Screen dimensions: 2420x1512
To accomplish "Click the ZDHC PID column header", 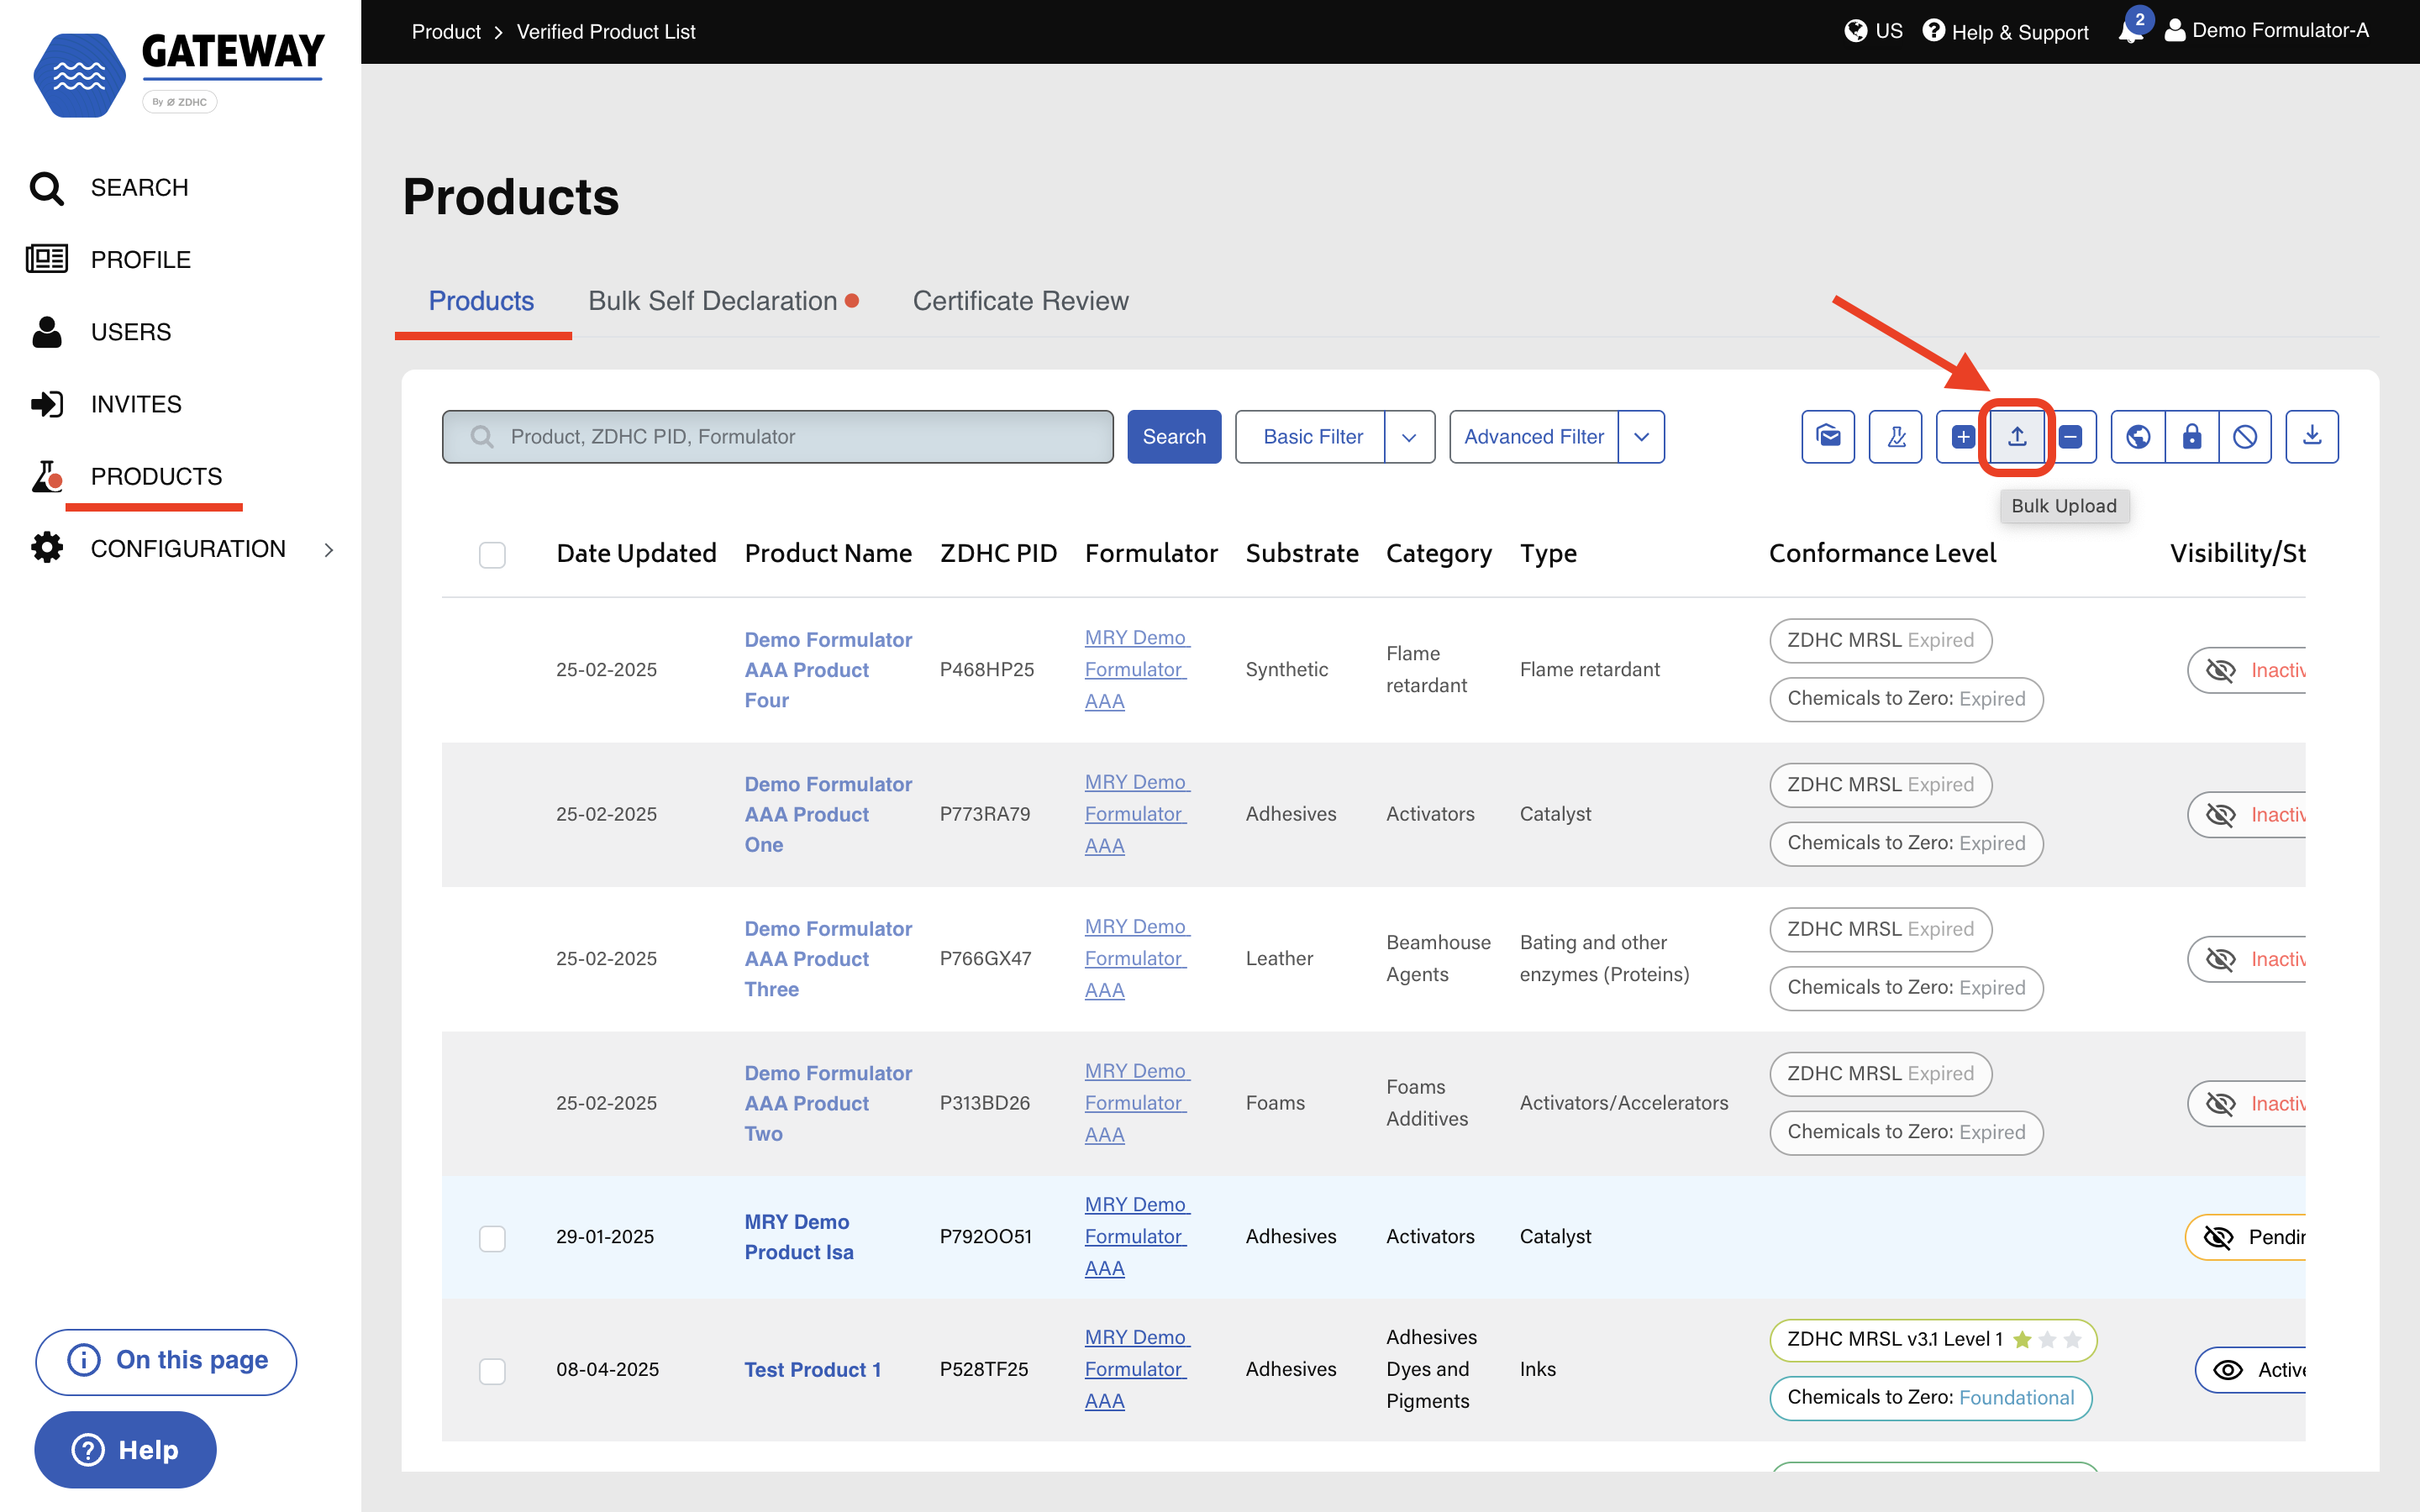I will [998, 554].
